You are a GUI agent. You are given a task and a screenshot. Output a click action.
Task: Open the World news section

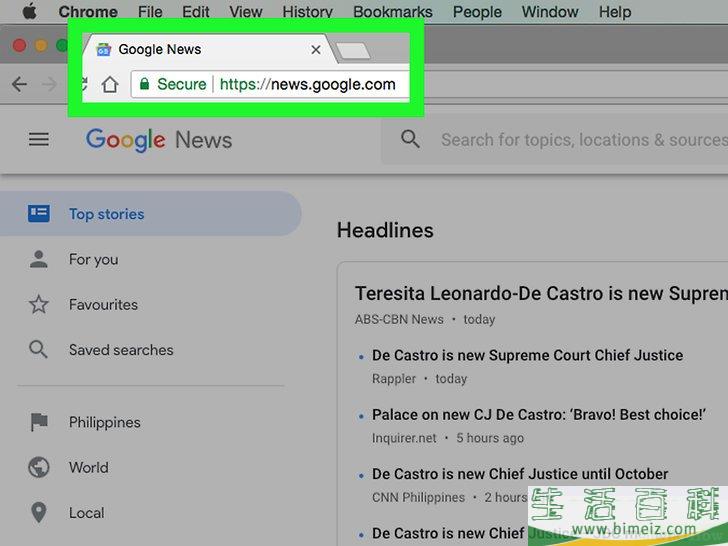(89, 467)
